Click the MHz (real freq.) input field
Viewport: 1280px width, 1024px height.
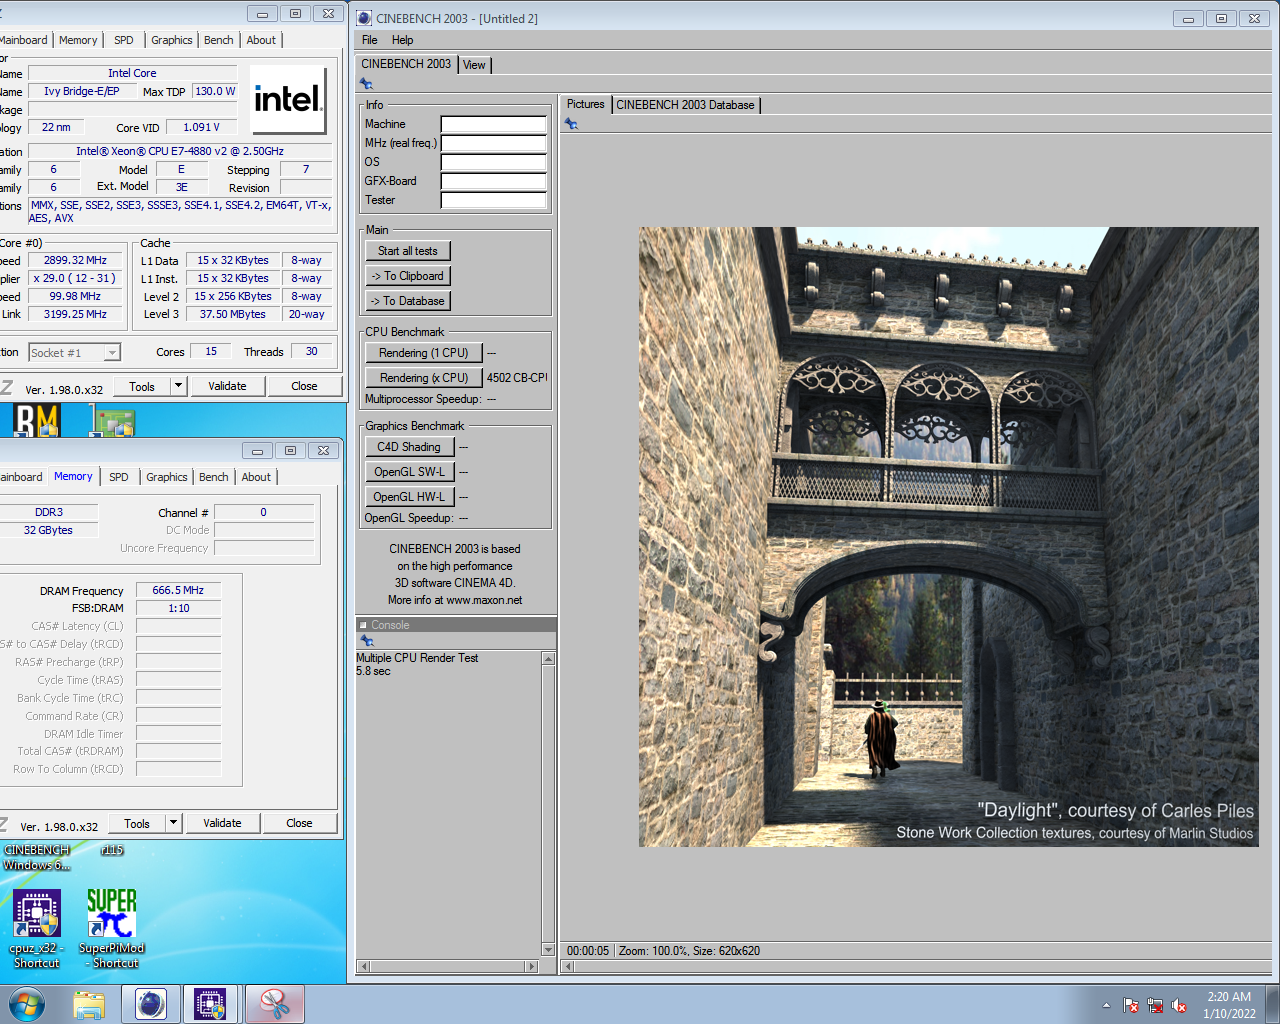(494, 143)
